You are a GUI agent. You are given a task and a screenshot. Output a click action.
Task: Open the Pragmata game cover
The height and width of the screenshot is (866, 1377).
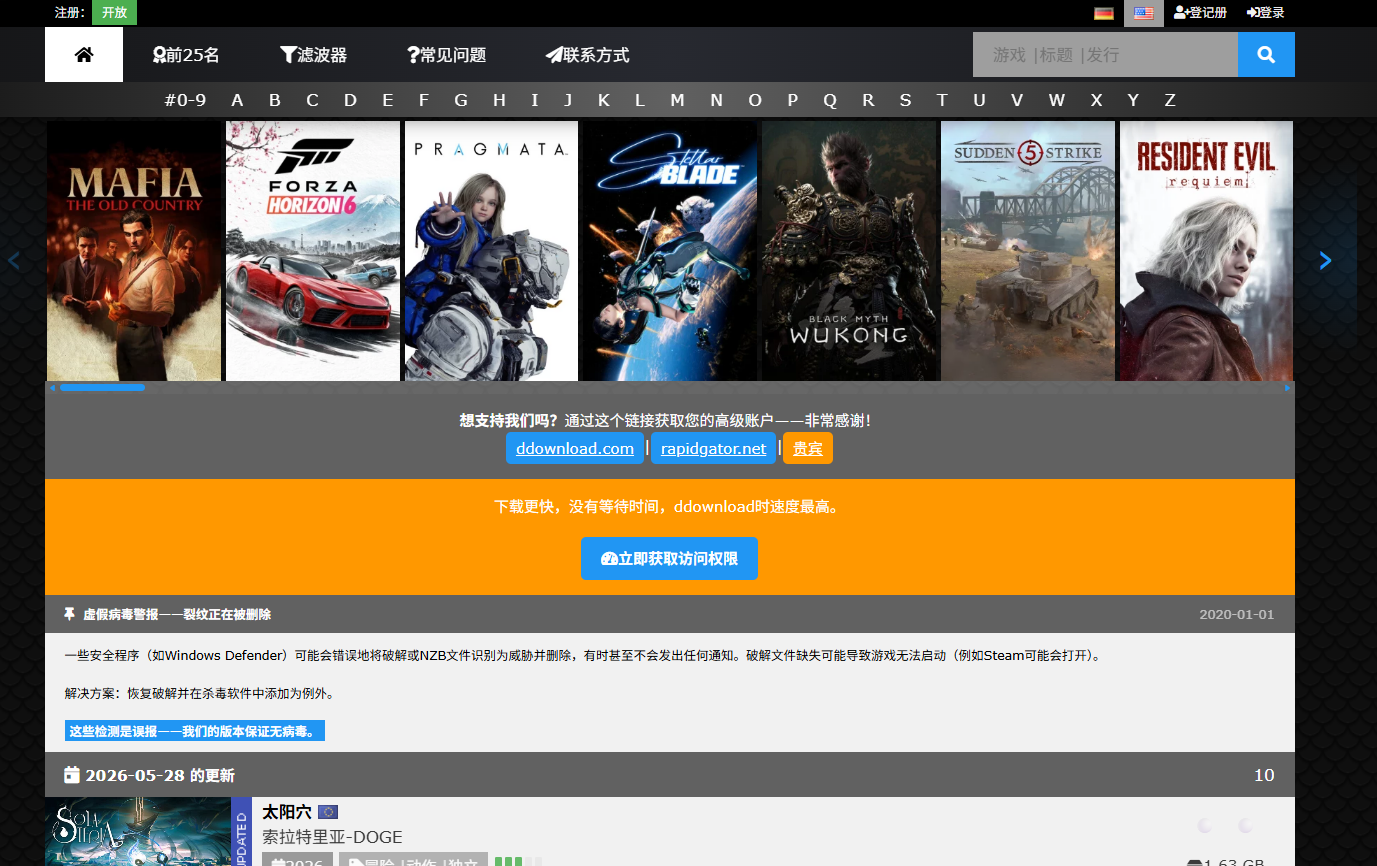coord(491,251)
